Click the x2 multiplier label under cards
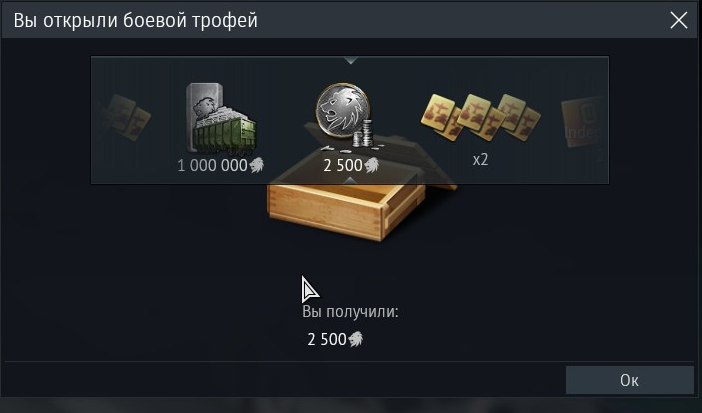 pos(480,160)
